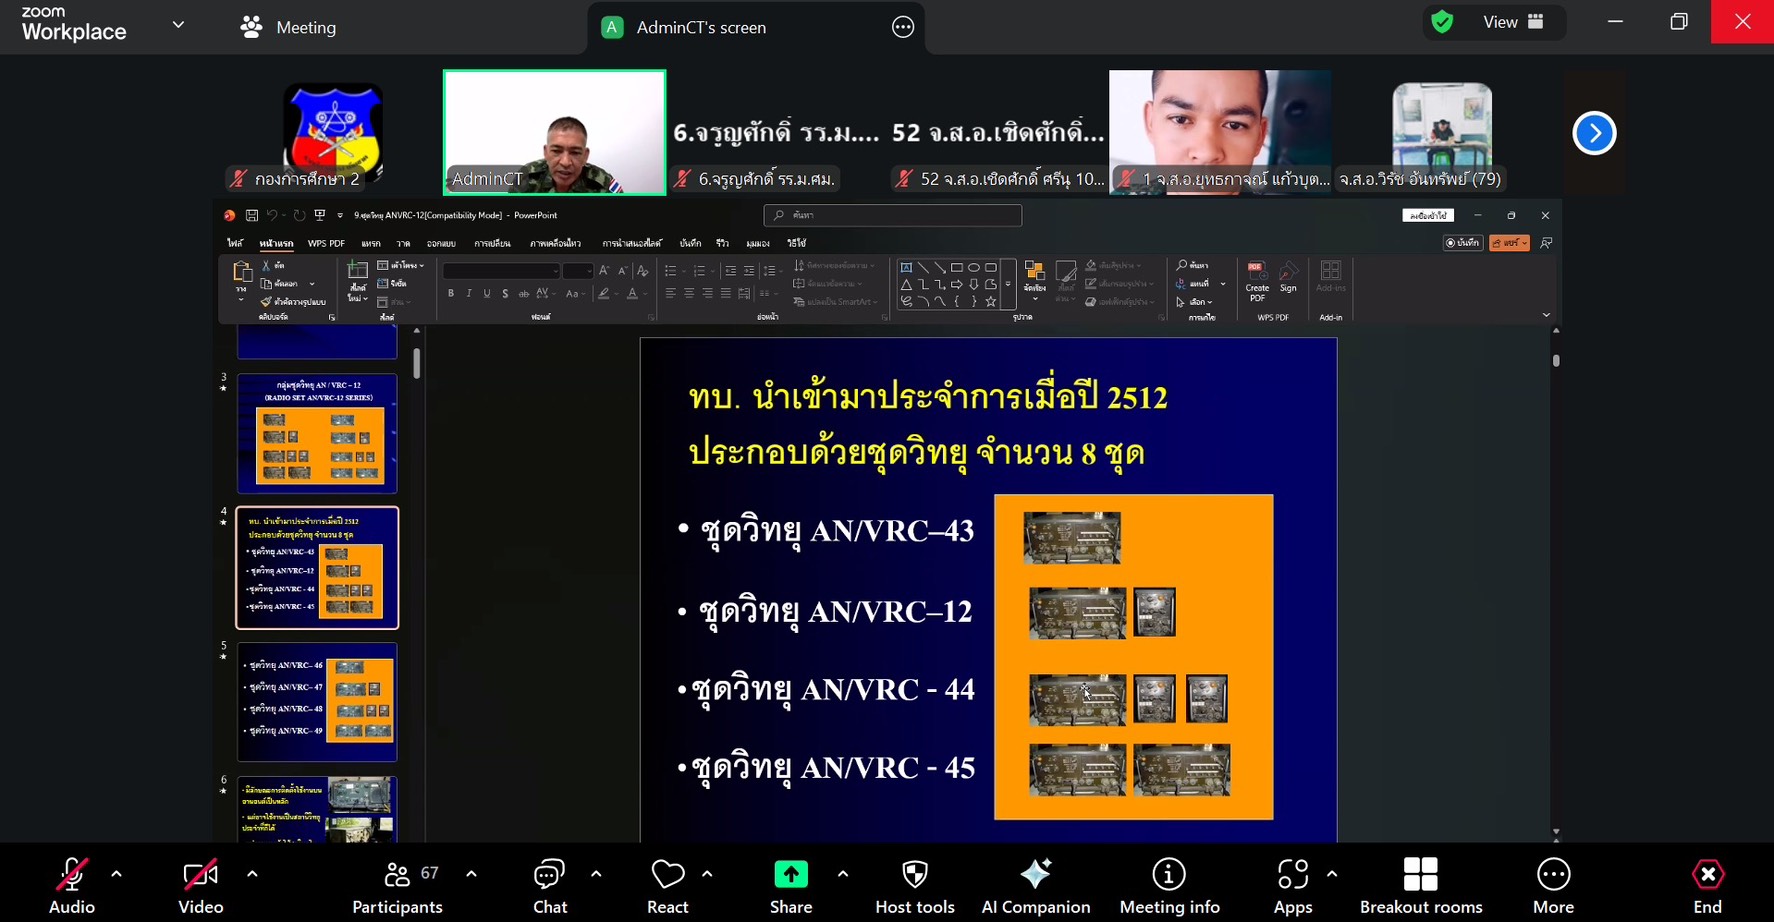Open the Meeting tab

pos(289,27)
